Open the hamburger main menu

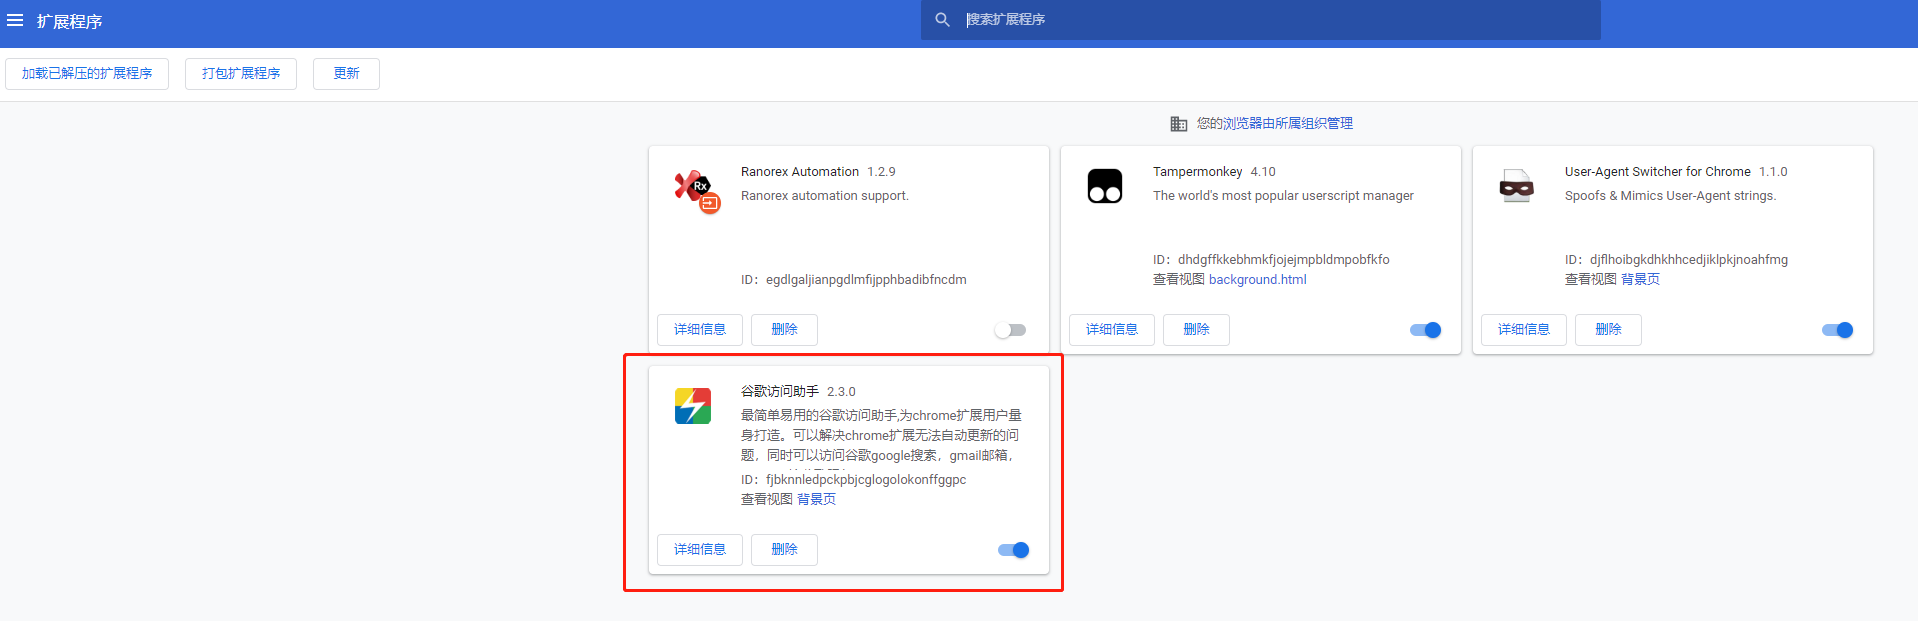pos(15,20)
